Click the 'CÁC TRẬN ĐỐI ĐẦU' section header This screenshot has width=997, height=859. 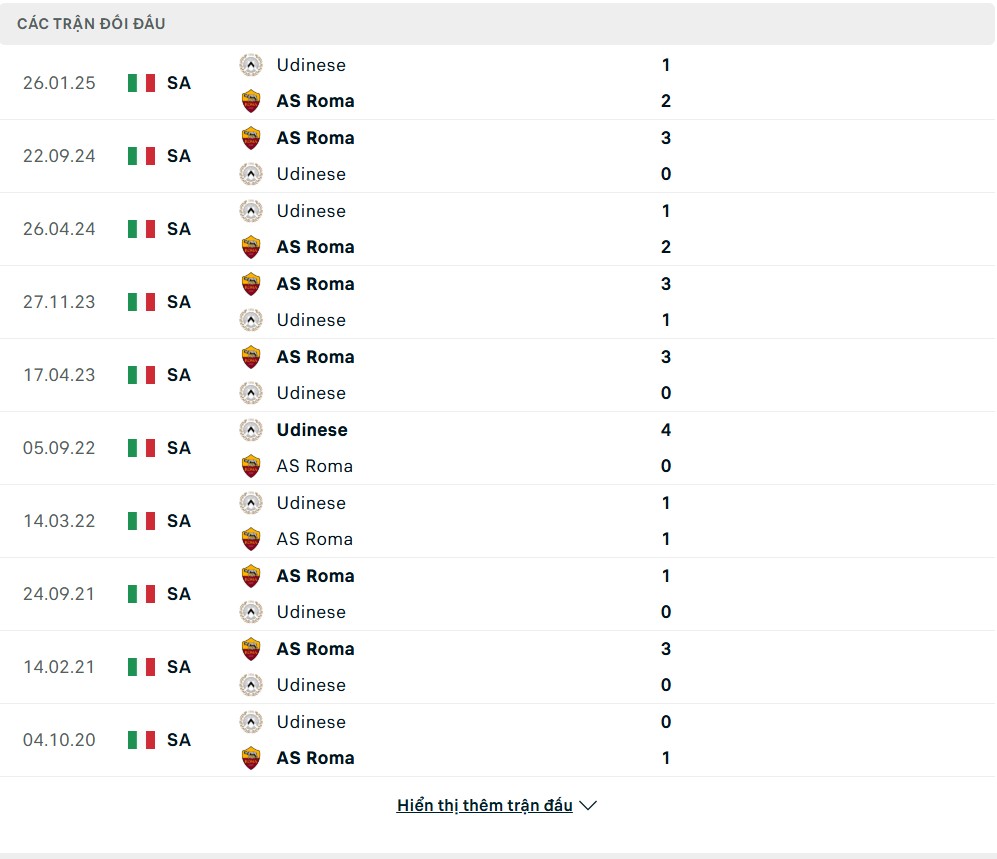click(91, 23)
